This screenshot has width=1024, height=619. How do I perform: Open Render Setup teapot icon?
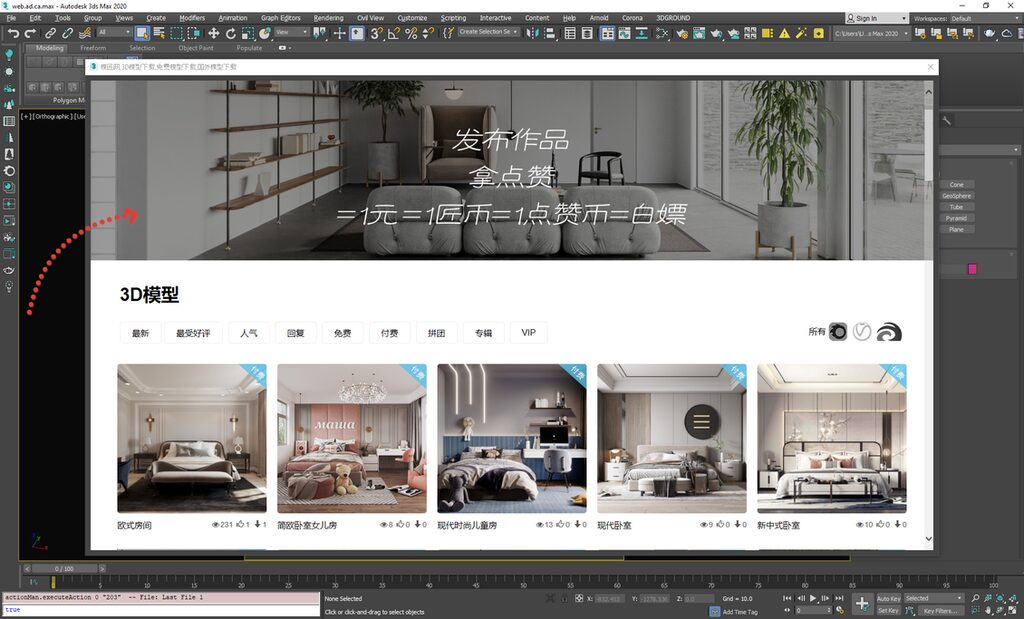click(x=682, y=33)
